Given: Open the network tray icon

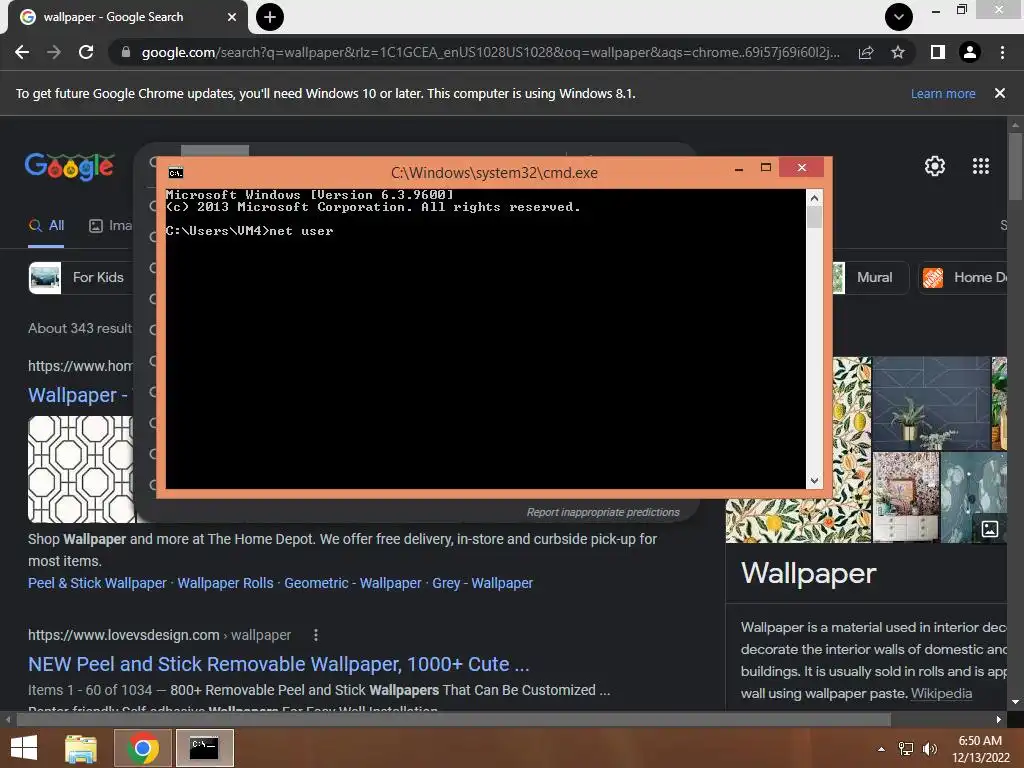Looking at the screenshot, I should point(906,749).
